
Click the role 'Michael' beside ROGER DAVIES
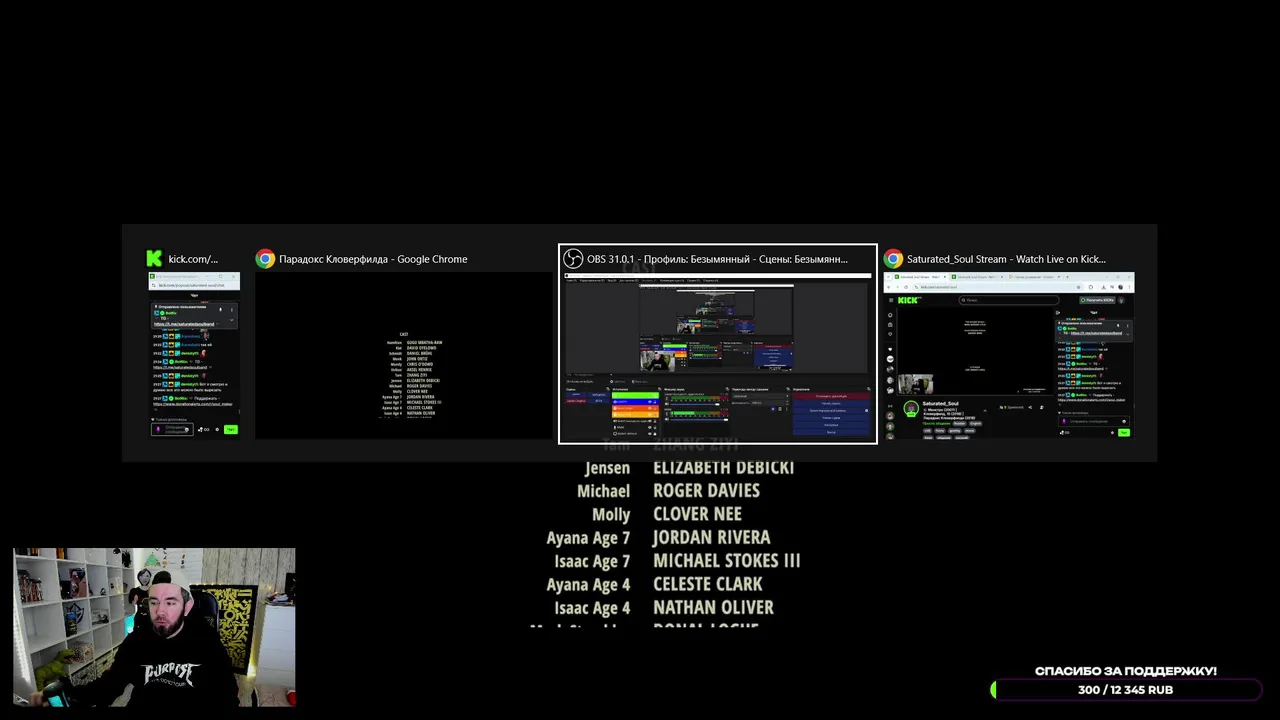coord(604,491)
